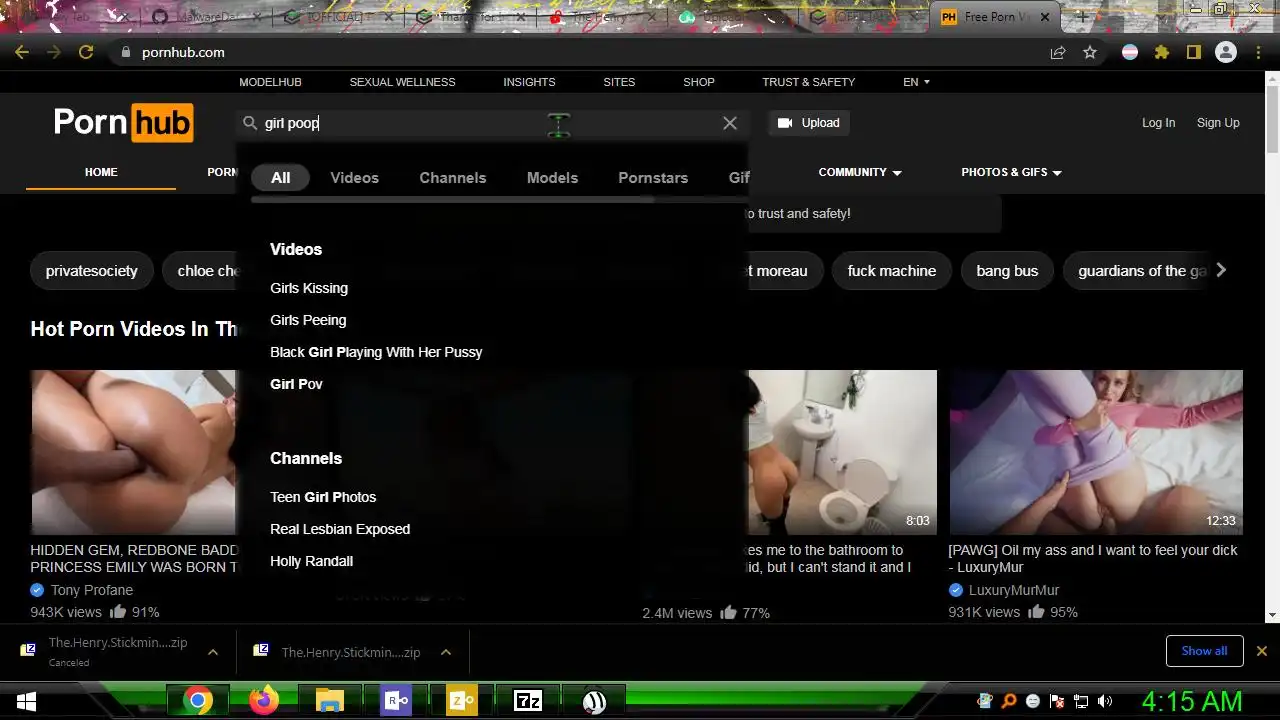Viewport: 1280px width, 720px height.
Task: Open the Chrome three-dot menu
Action: click(x=1259, y=52)
